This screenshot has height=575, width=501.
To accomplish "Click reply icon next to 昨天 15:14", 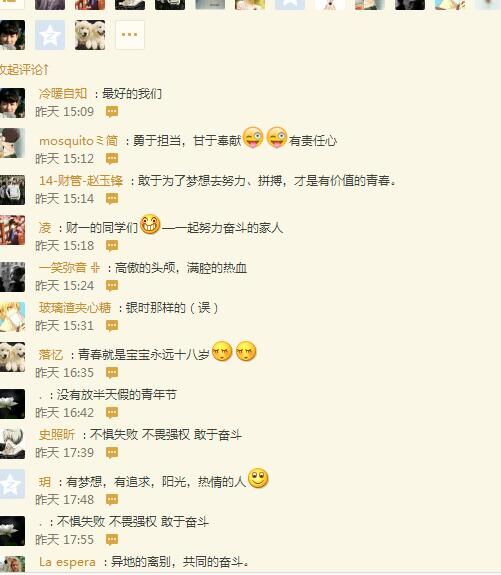I will tap(112, 198).
